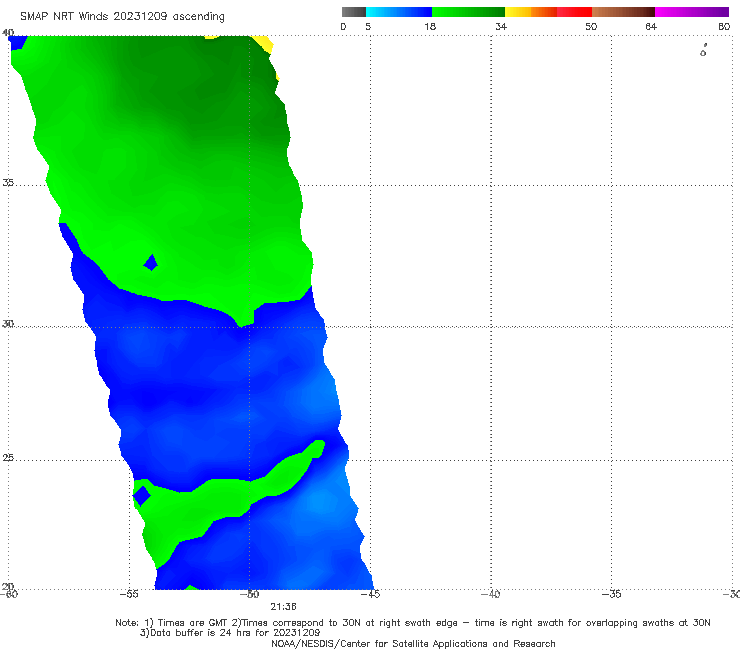Click the longitude label '-40'
Screen dimensions: 740x650
pyautogui.click(x=491, y=594)
